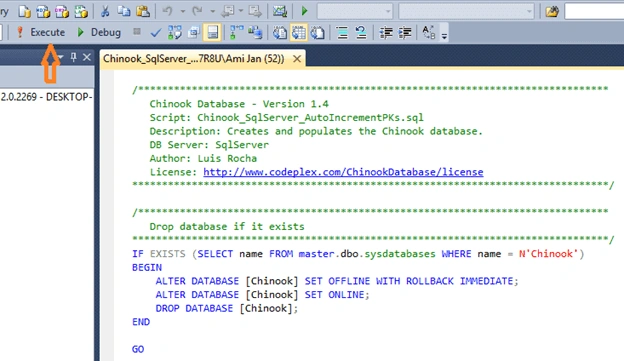Click the 'Chinook Database - Version 1.4' comment line
This screenshot has width=624, height=361.
tap(239, 104)
